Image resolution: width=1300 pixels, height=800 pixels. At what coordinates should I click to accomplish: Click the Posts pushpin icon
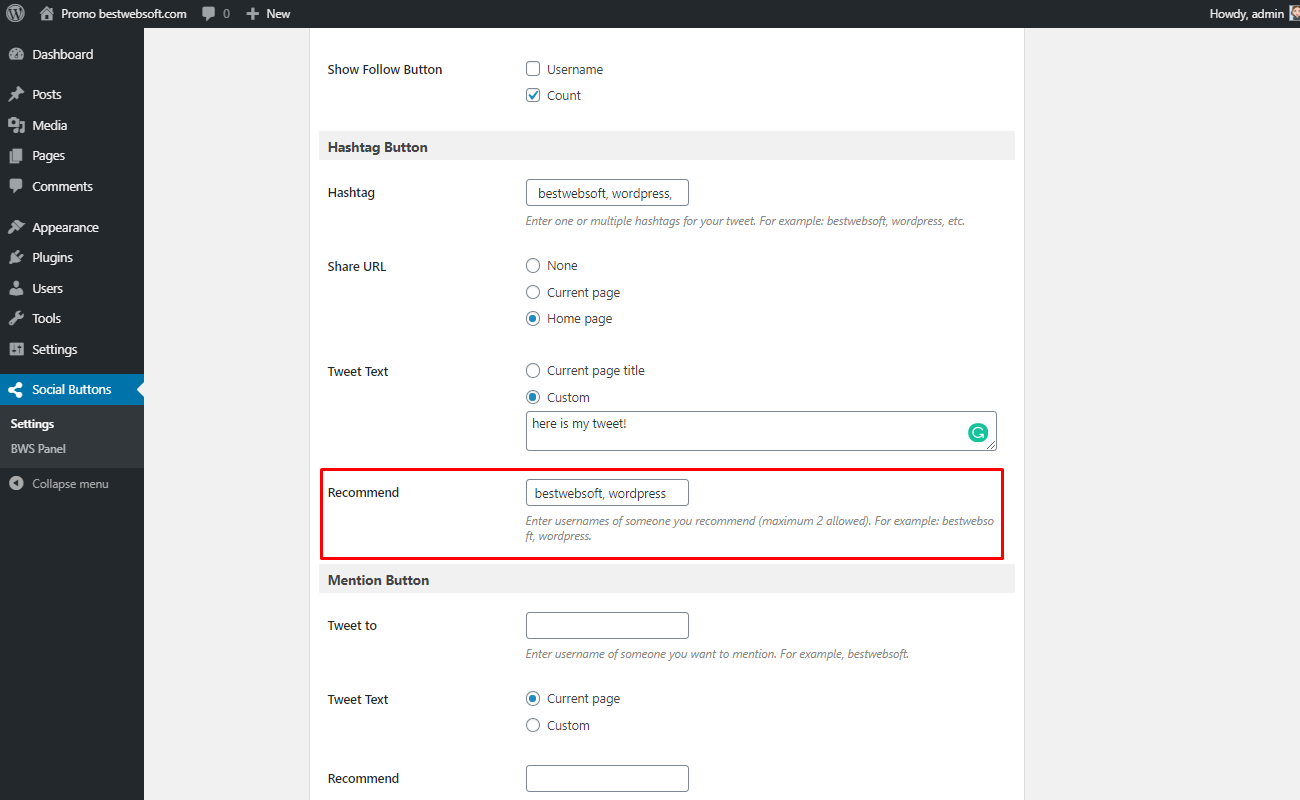click(16, 94)
